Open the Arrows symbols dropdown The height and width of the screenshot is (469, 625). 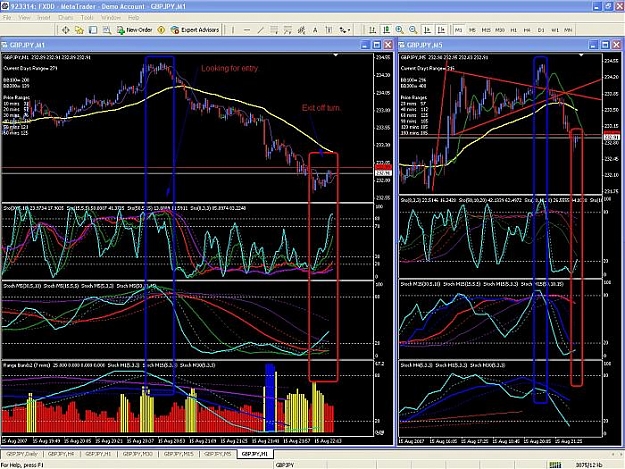coord(345,30)
